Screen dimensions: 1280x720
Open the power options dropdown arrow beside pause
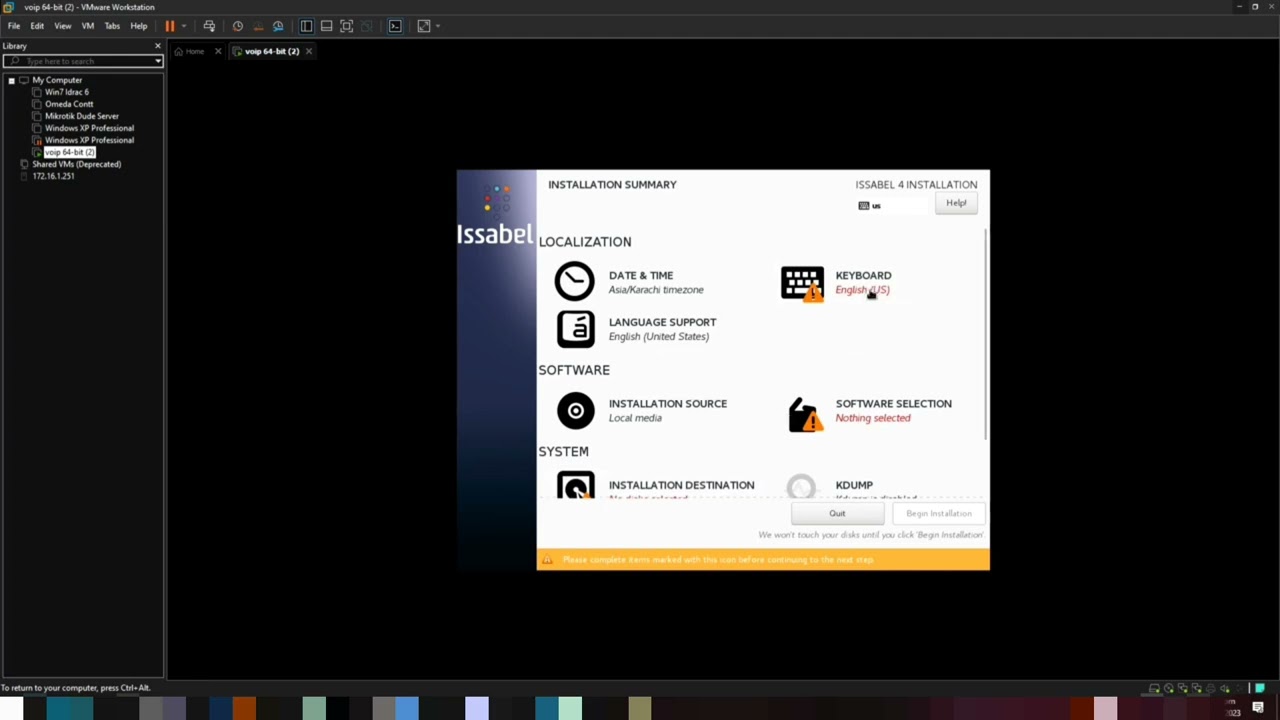pos(183,26)
